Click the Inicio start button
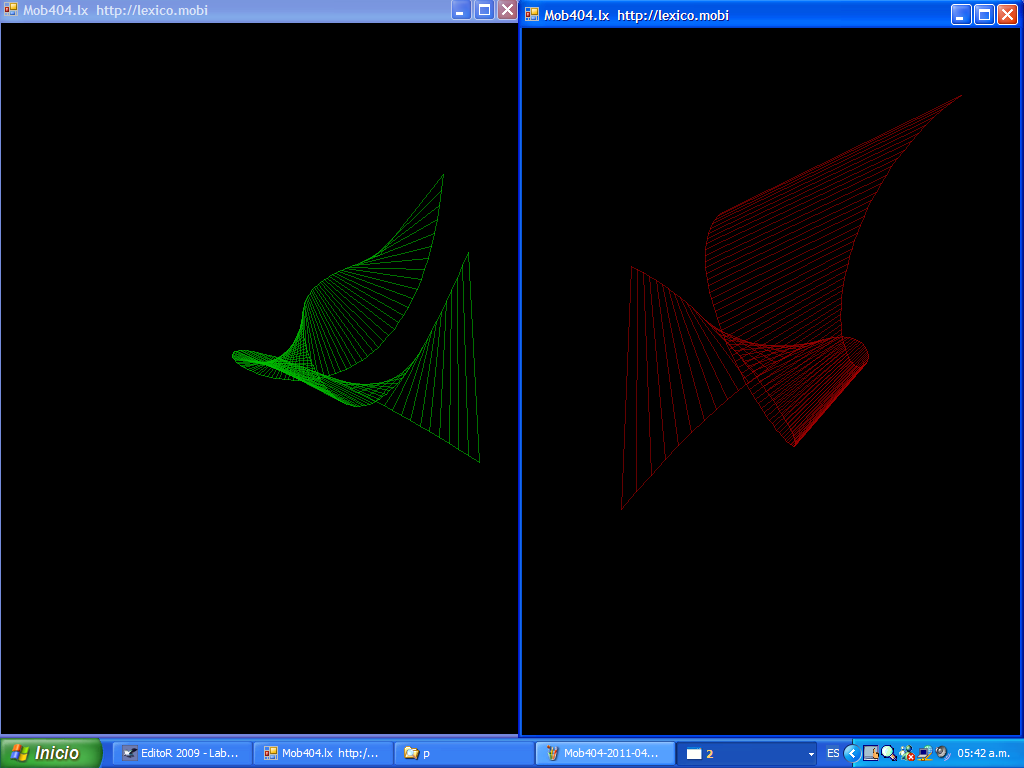 (x=51, y=753)
